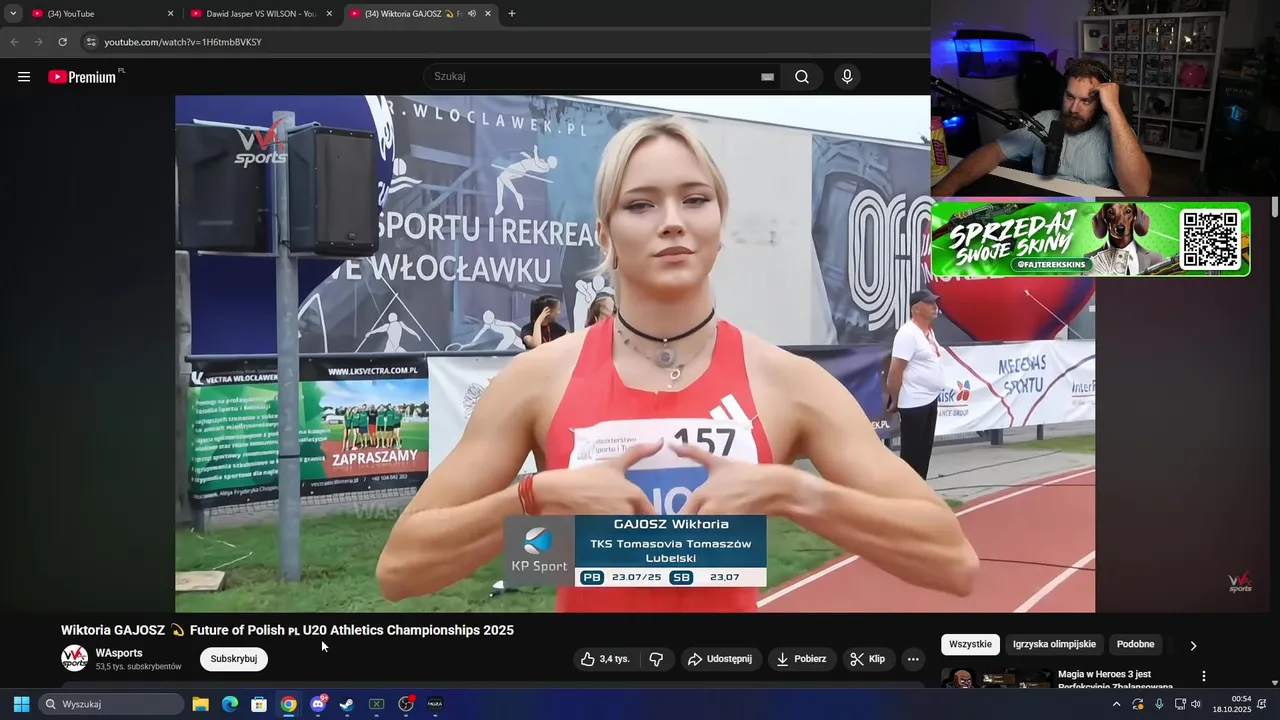The height and width of the screenshot is (720, 1280).
Task: Open OBS Studio from taskbar
Action: [406, 704]
